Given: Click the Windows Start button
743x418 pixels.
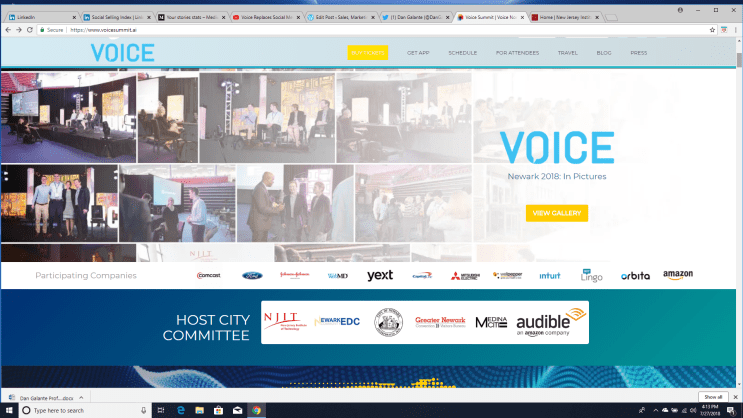Looking at the screenshot, I should [x=8, y=410].
